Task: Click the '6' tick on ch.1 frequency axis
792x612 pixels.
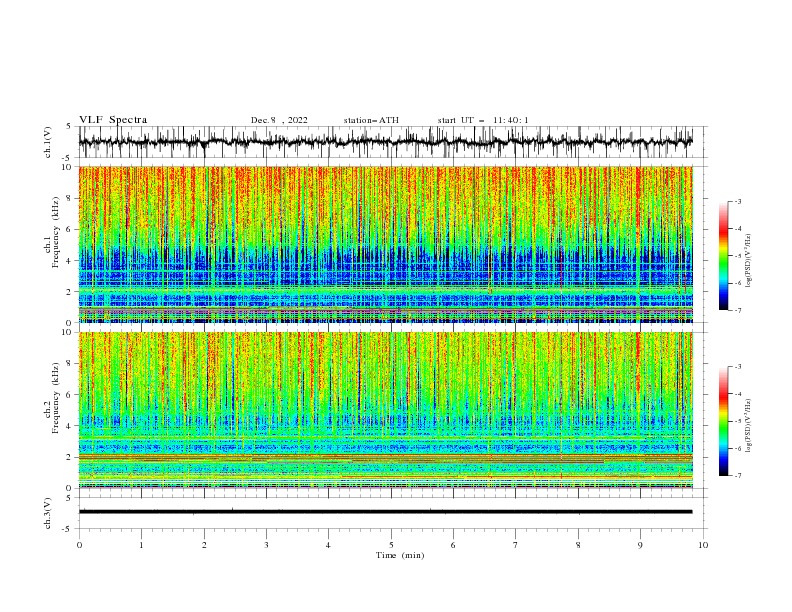Action: pyautogui.click(x=69, y=229)
